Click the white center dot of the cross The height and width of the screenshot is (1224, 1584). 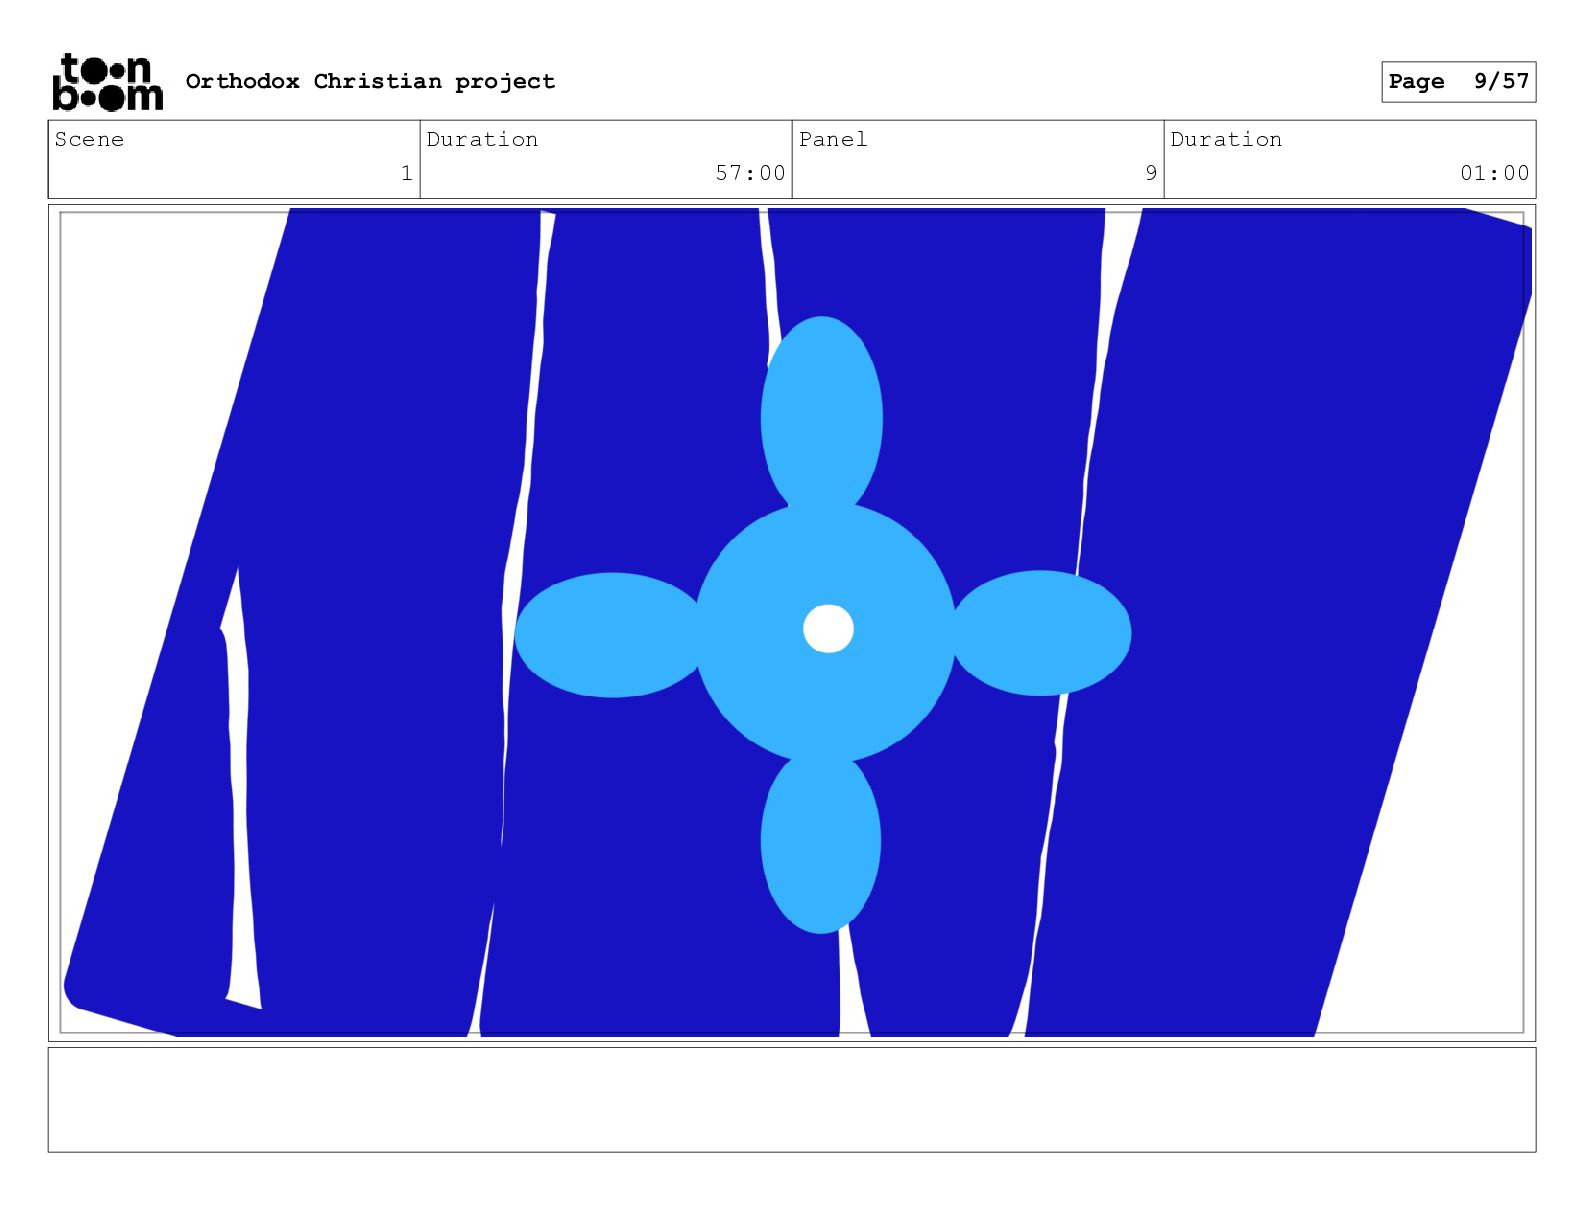coord(828,629)
